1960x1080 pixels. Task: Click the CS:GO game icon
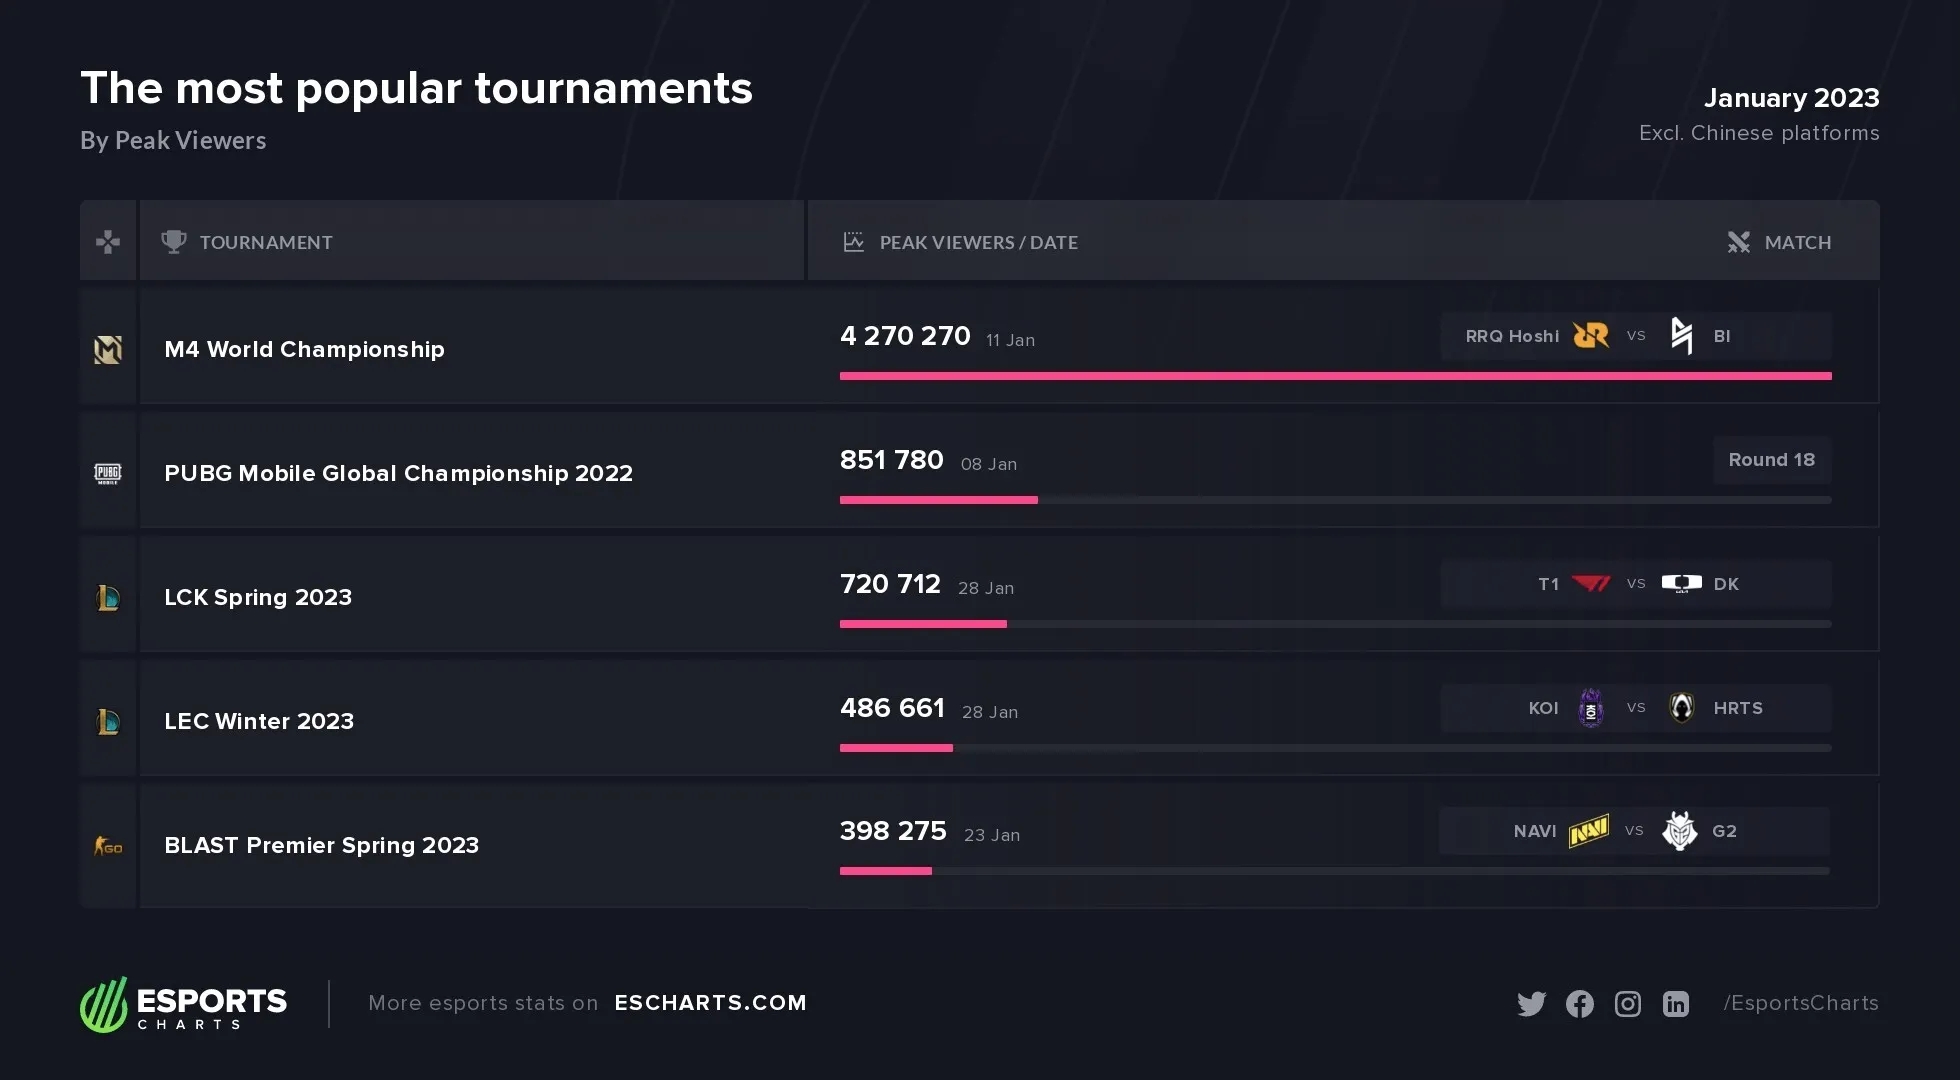(x=108, y=847)
